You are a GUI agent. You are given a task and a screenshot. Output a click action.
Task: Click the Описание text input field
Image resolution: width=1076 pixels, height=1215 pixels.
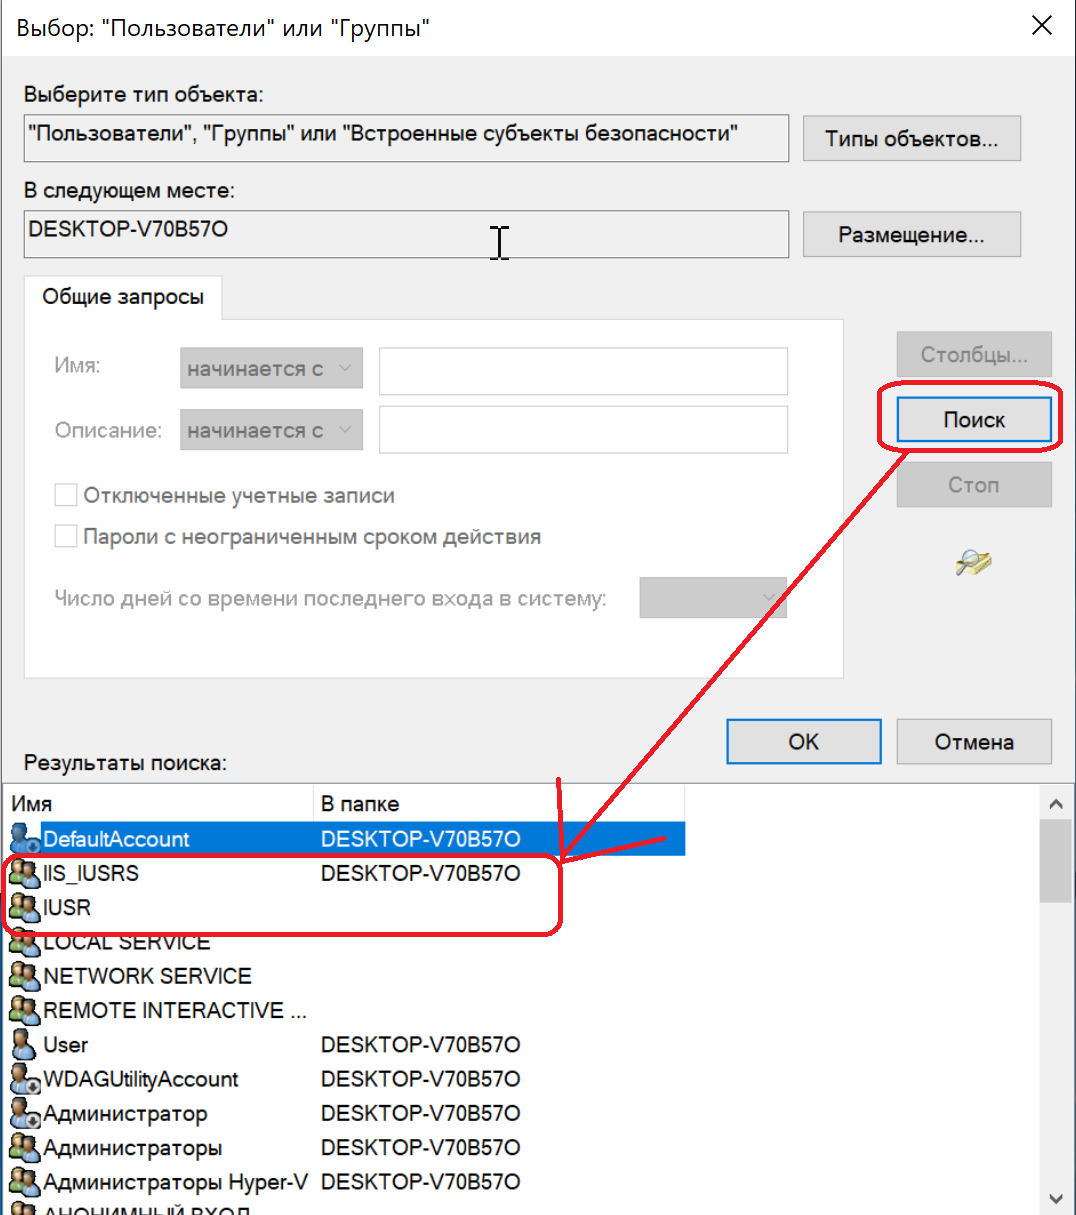click(x=583, y=429)
